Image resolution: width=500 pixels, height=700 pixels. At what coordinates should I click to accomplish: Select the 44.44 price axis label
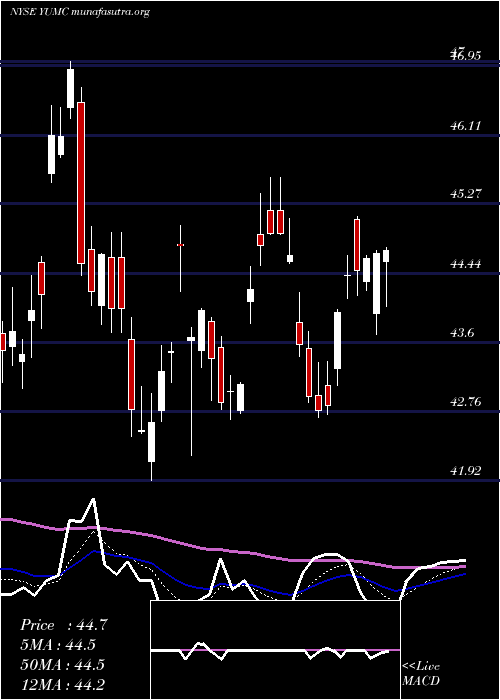466,264
